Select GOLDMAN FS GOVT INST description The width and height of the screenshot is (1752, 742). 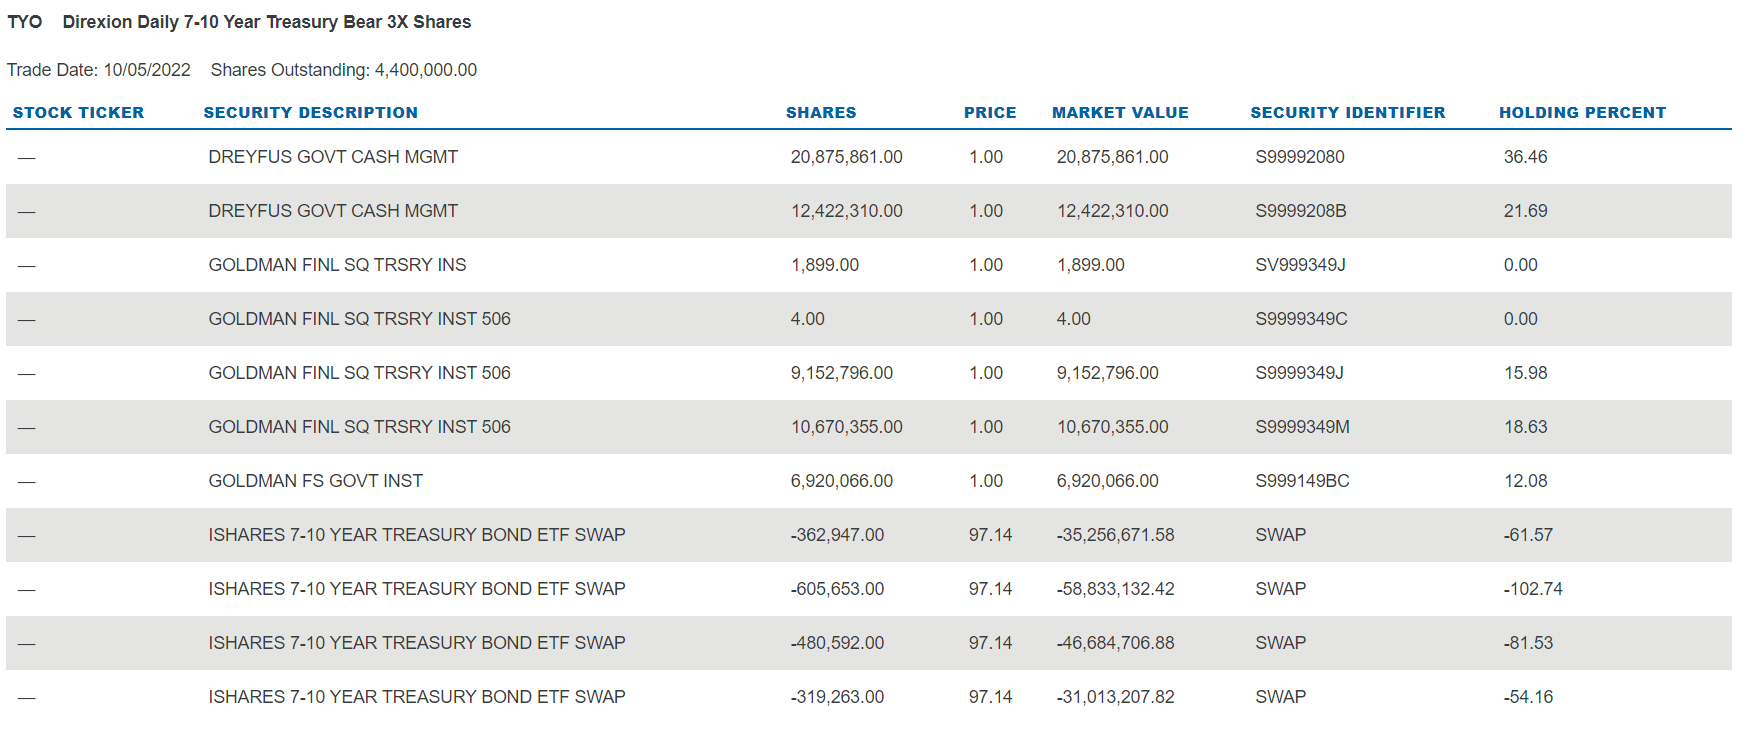pyautogui.click(x=315, y=481)
